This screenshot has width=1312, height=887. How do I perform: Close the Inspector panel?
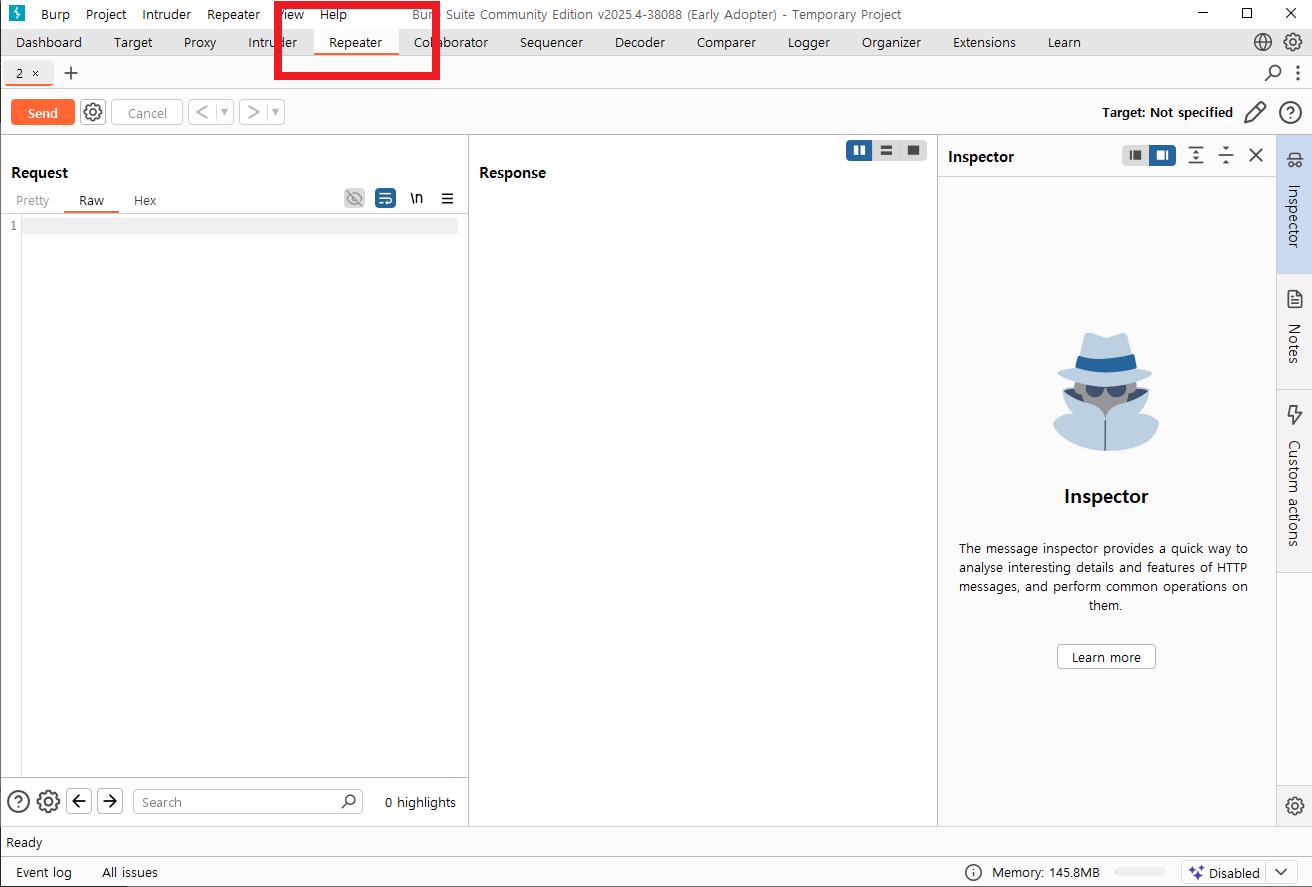click(1256, 155)
